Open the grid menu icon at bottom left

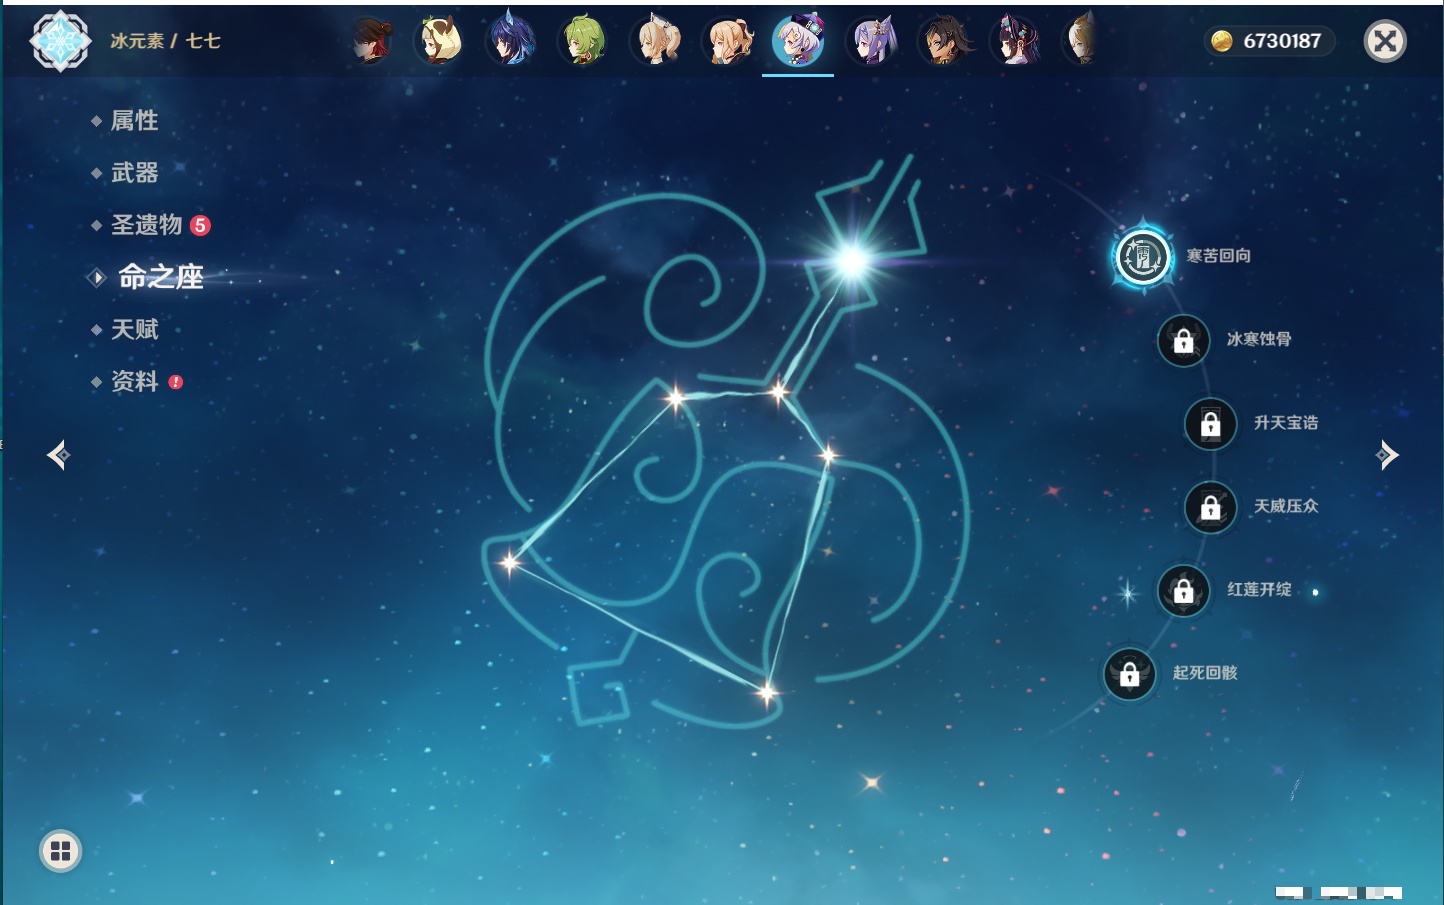click(60, 851)
